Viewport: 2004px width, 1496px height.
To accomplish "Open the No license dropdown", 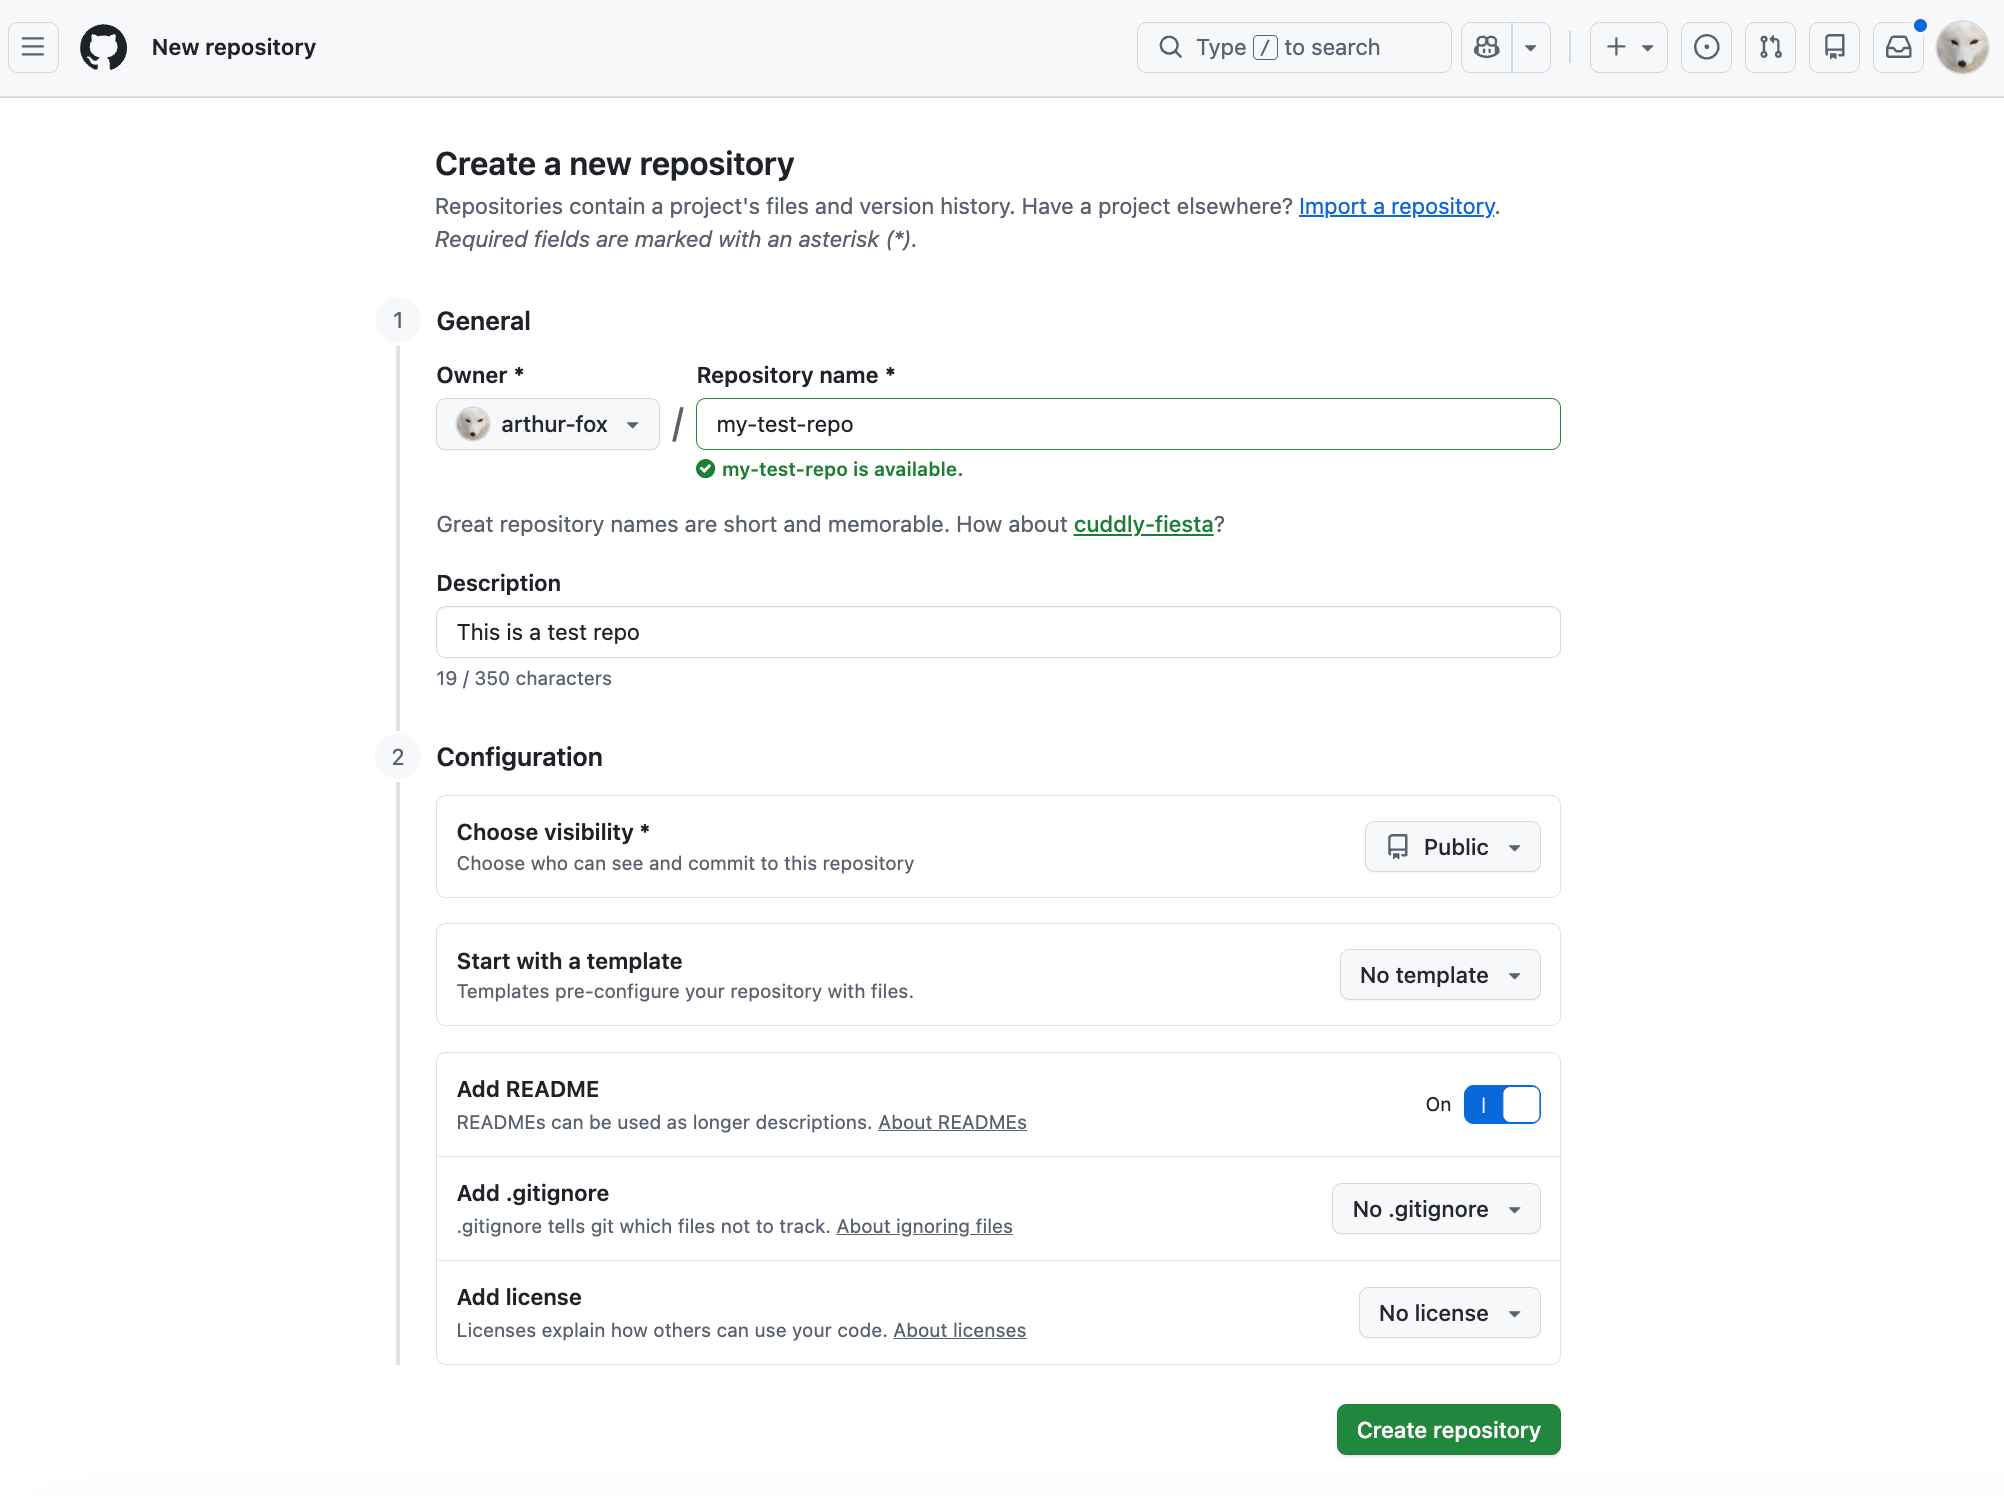I will [x=1448, y=1313].
